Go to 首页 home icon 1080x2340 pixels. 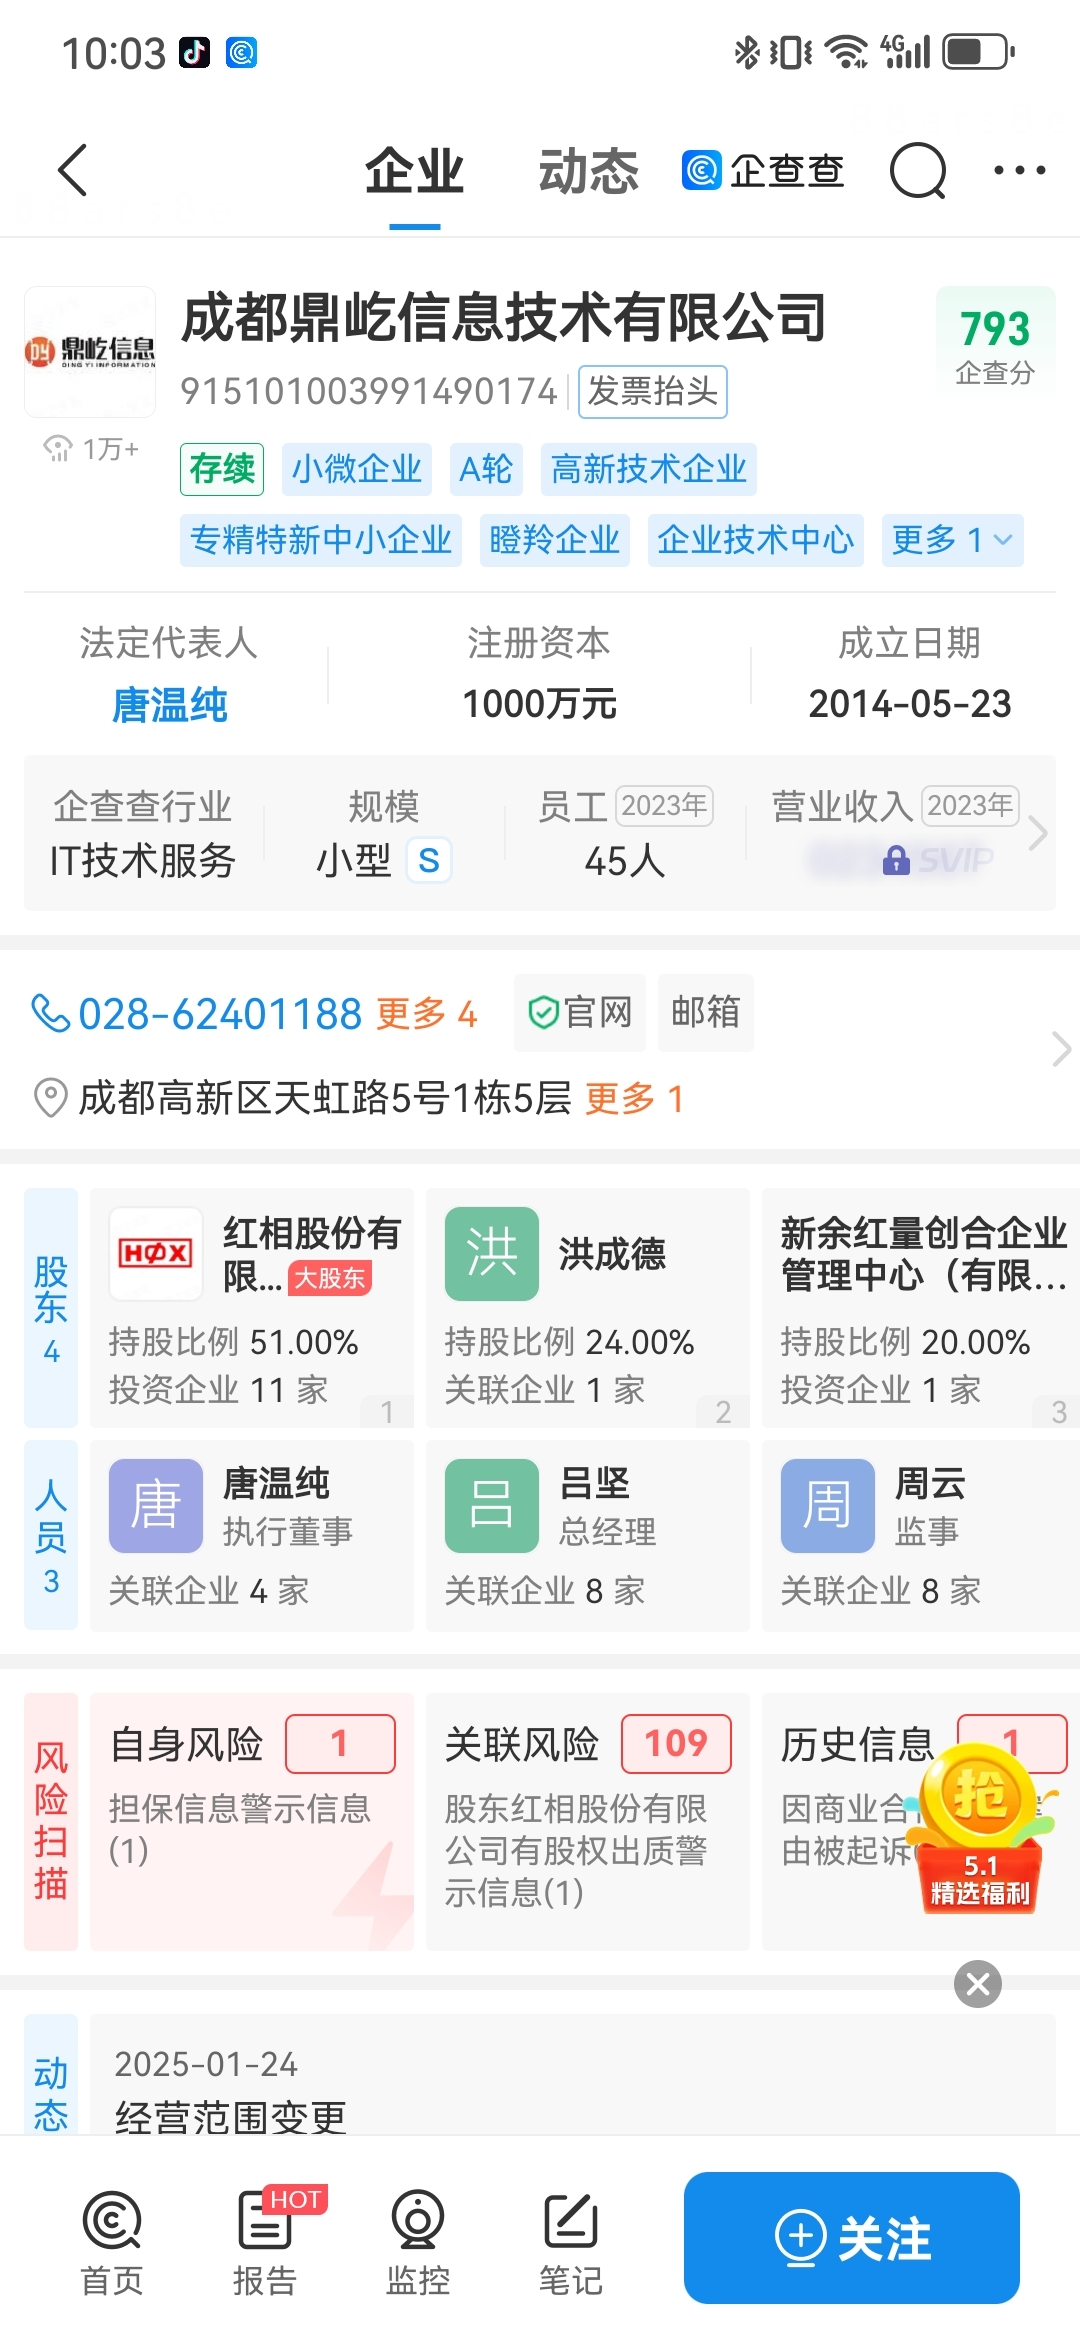pos(112,2244)
